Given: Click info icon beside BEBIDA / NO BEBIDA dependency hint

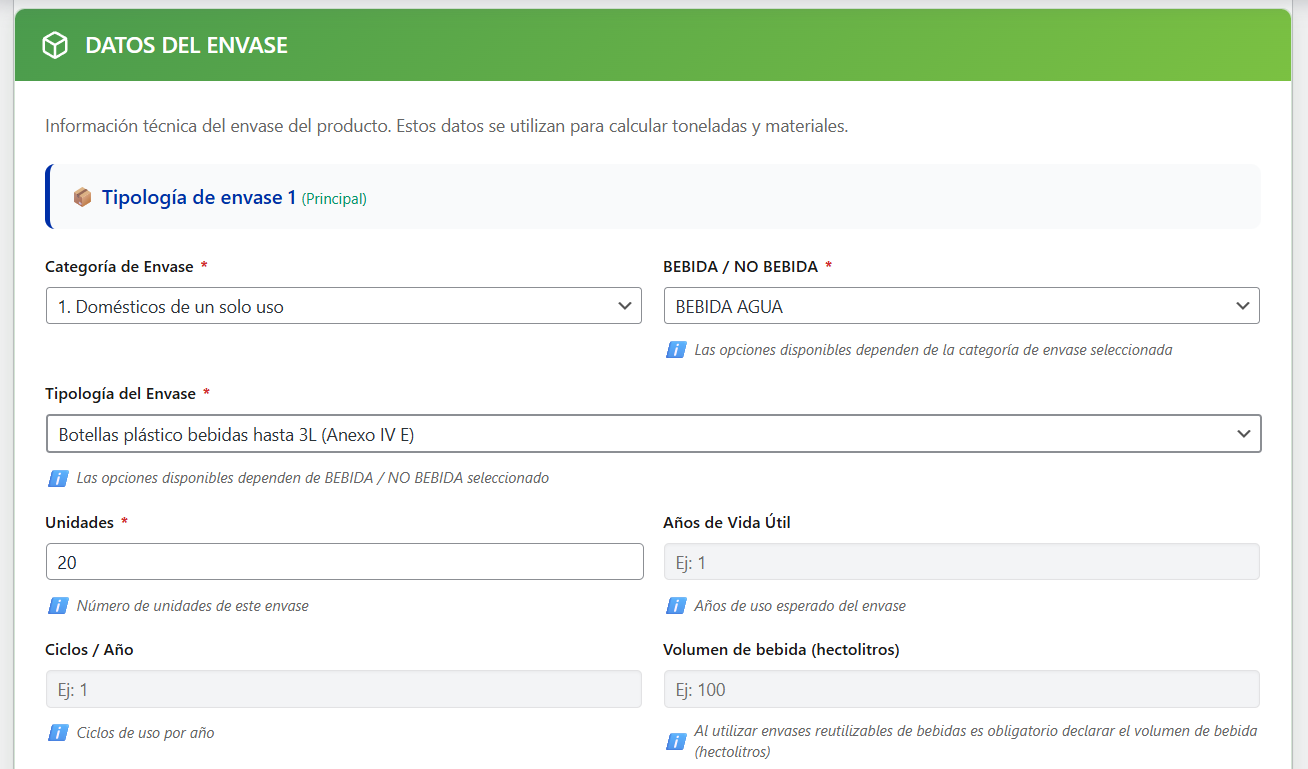Looking at the screenshot, I should (x=58, y=478).
